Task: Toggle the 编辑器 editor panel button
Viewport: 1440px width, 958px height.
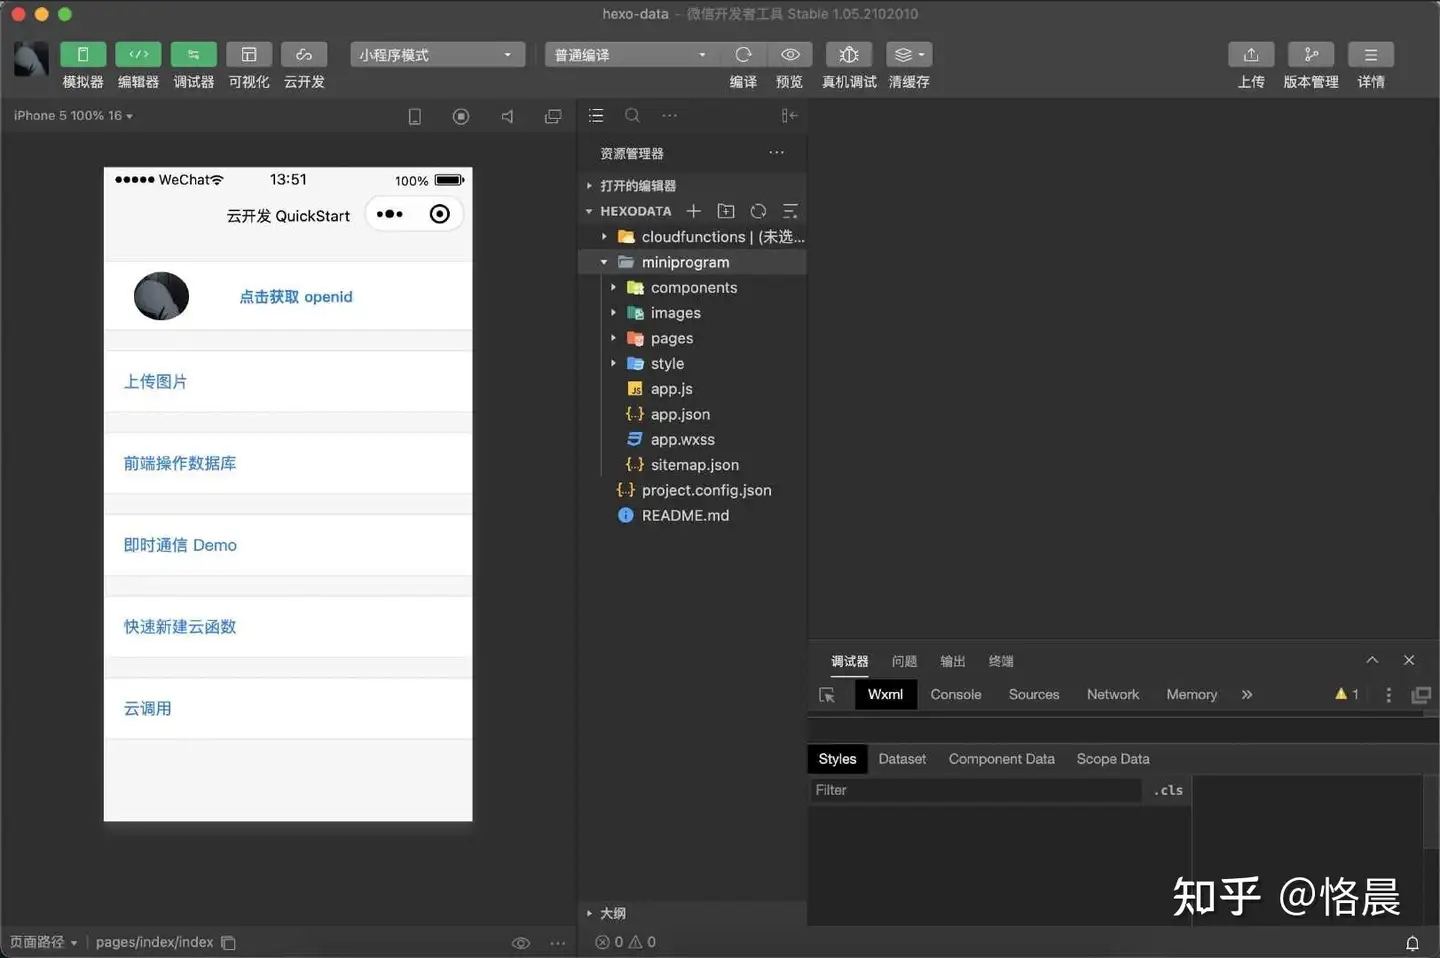Action: point(138,54)
